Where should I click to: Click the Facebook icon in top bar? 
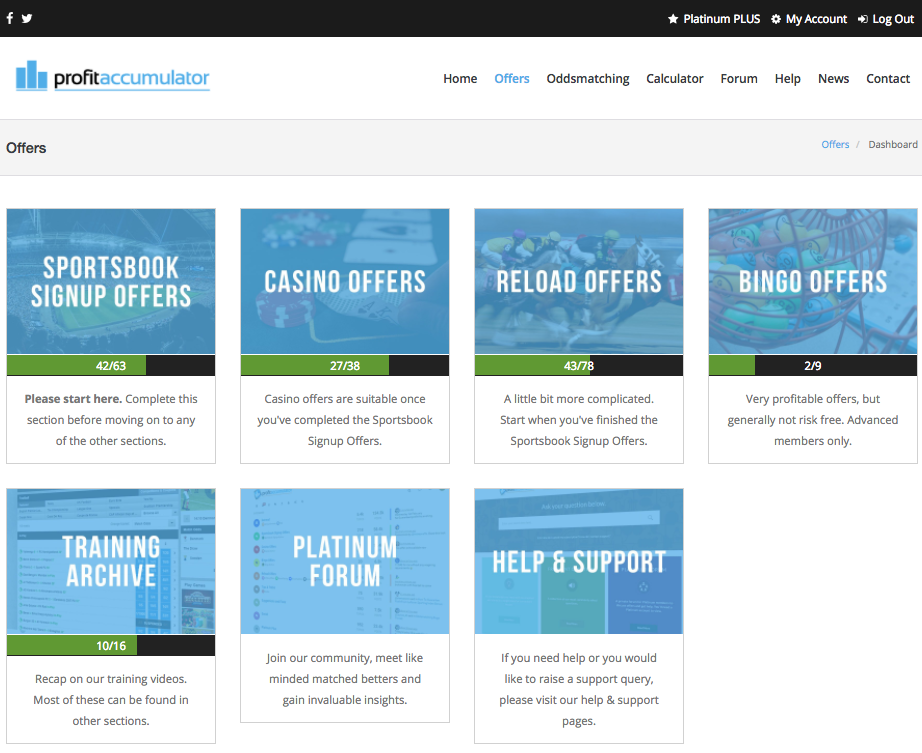[10, 18]
